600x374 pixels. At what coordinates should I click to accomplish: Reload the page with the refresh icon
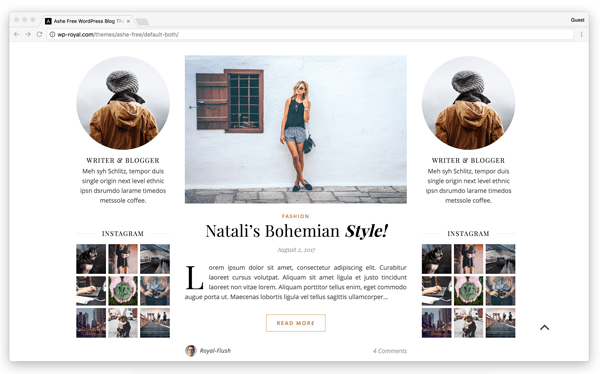pyautogui.click(x=39, y=34)
